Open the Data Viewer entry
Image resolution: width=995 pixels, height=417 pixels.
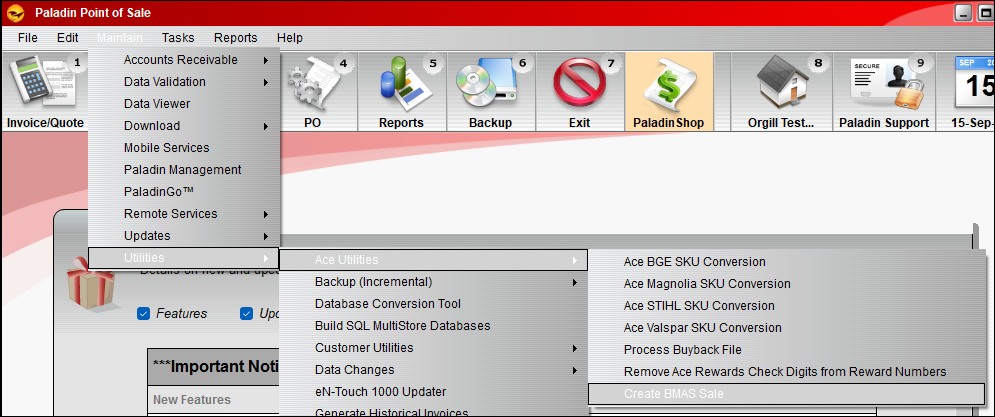(157, 104)
